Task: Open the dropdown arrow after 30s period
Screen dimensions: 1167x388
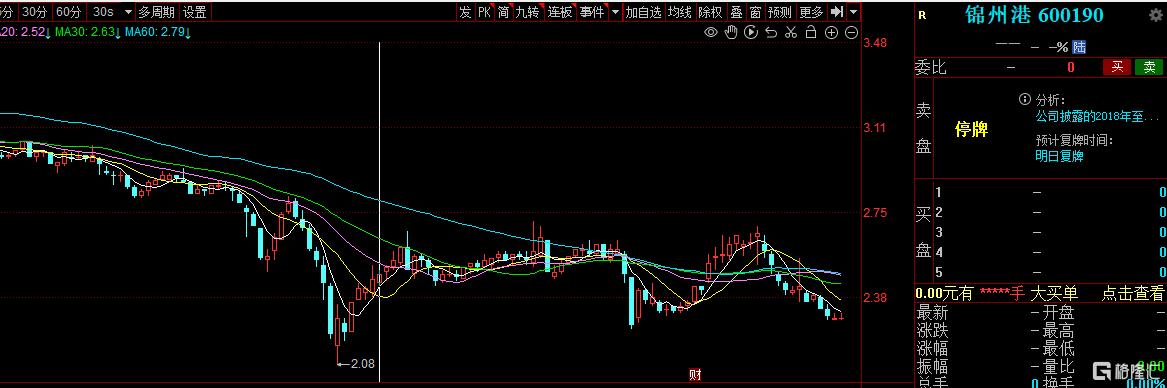Action: [x=128, y=12]
